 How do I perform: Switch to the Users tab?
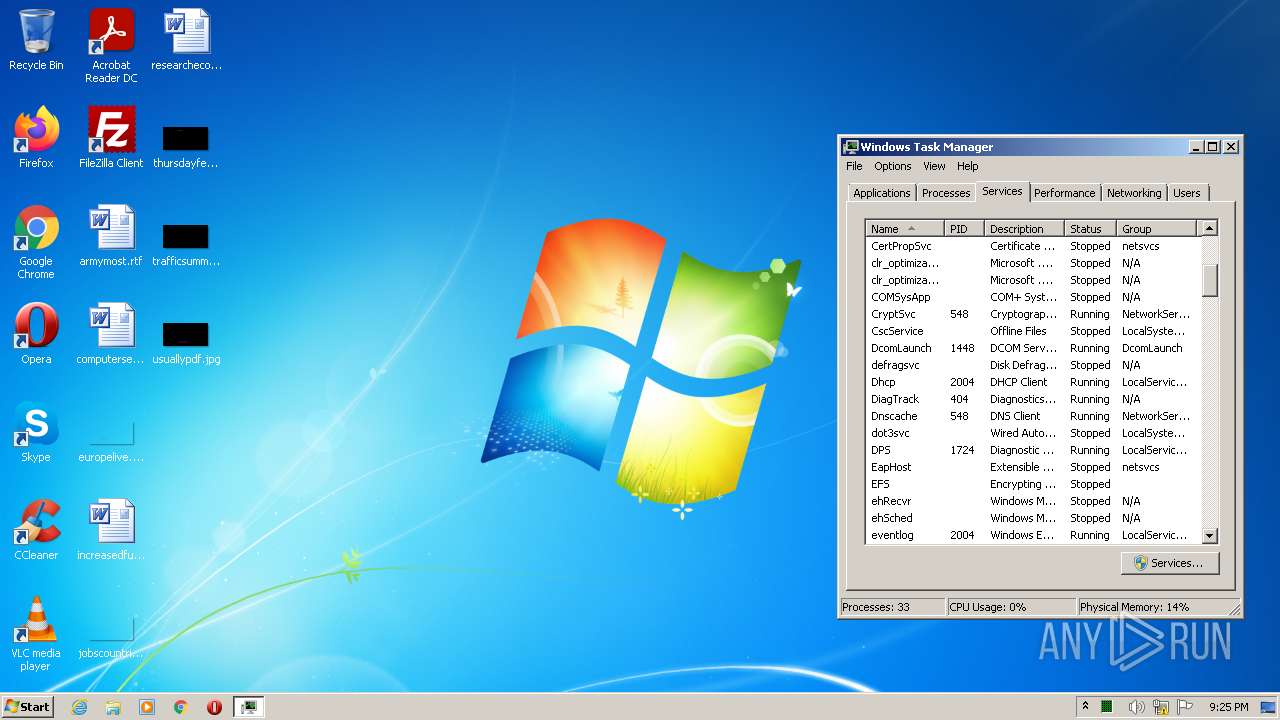point(1187,193)
